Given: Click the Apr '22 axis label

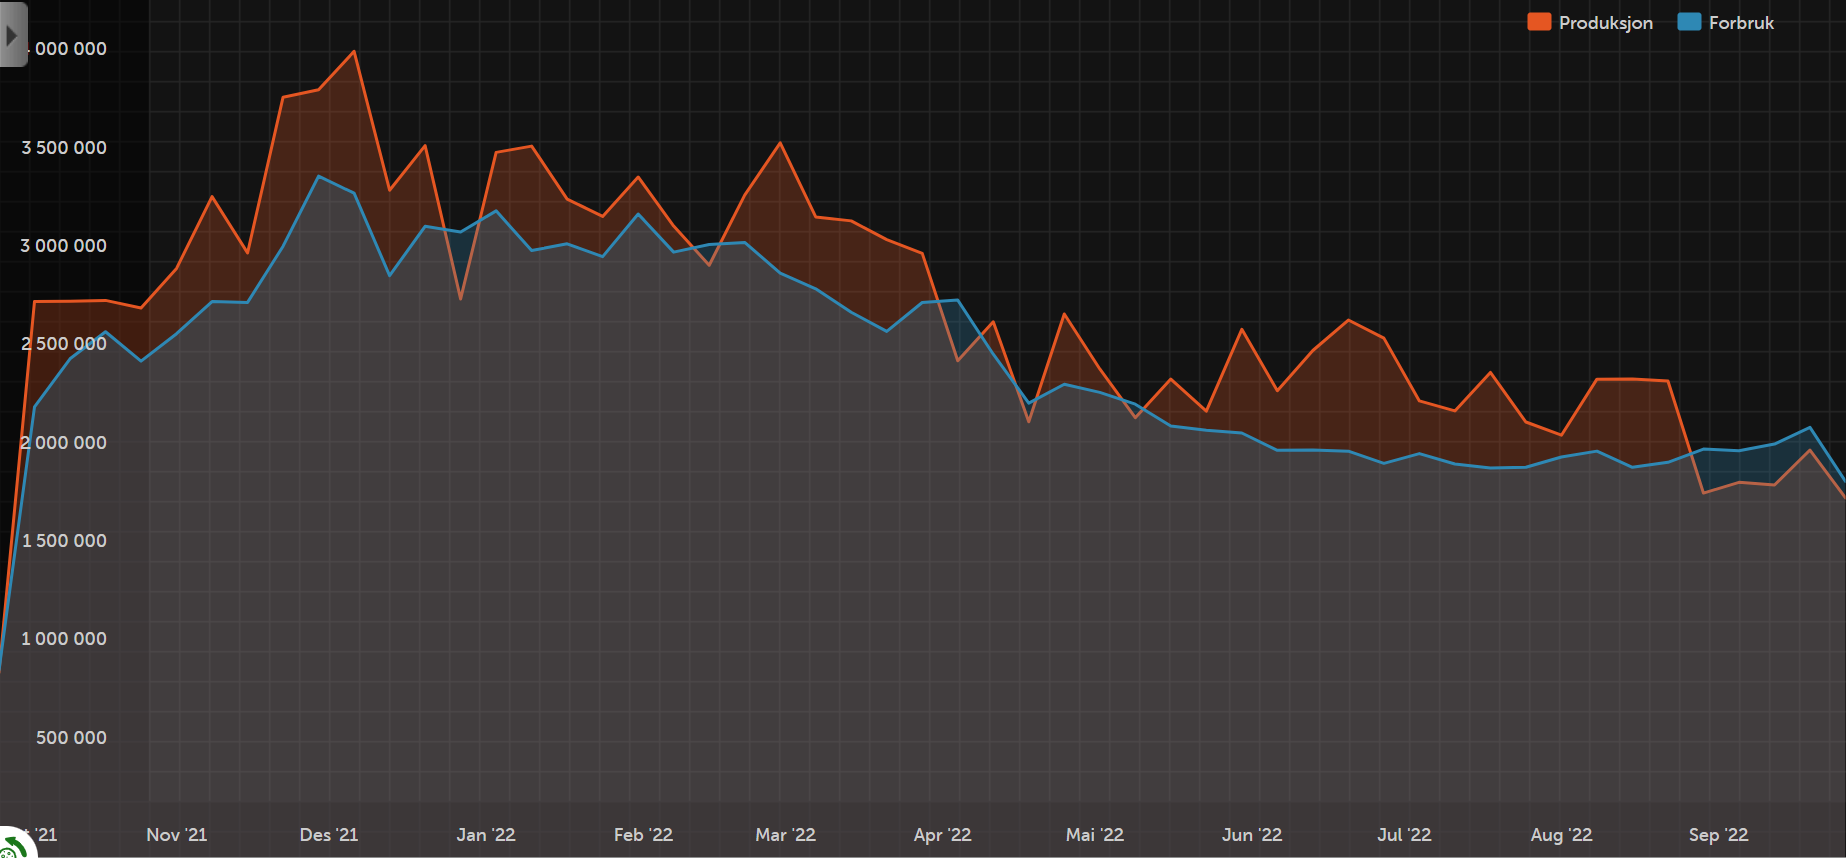Looking at the screenshot, I should point(942,834).
